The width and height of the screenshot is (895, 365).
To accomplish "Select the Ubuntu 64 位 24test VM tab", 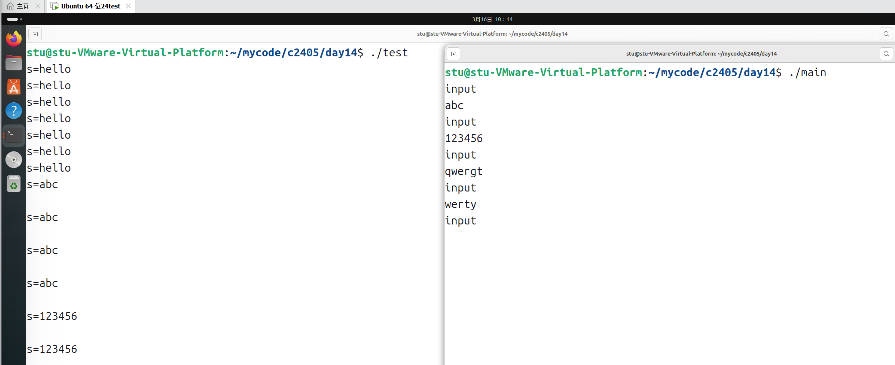I will pyautogui.click(x=90, y=6).
